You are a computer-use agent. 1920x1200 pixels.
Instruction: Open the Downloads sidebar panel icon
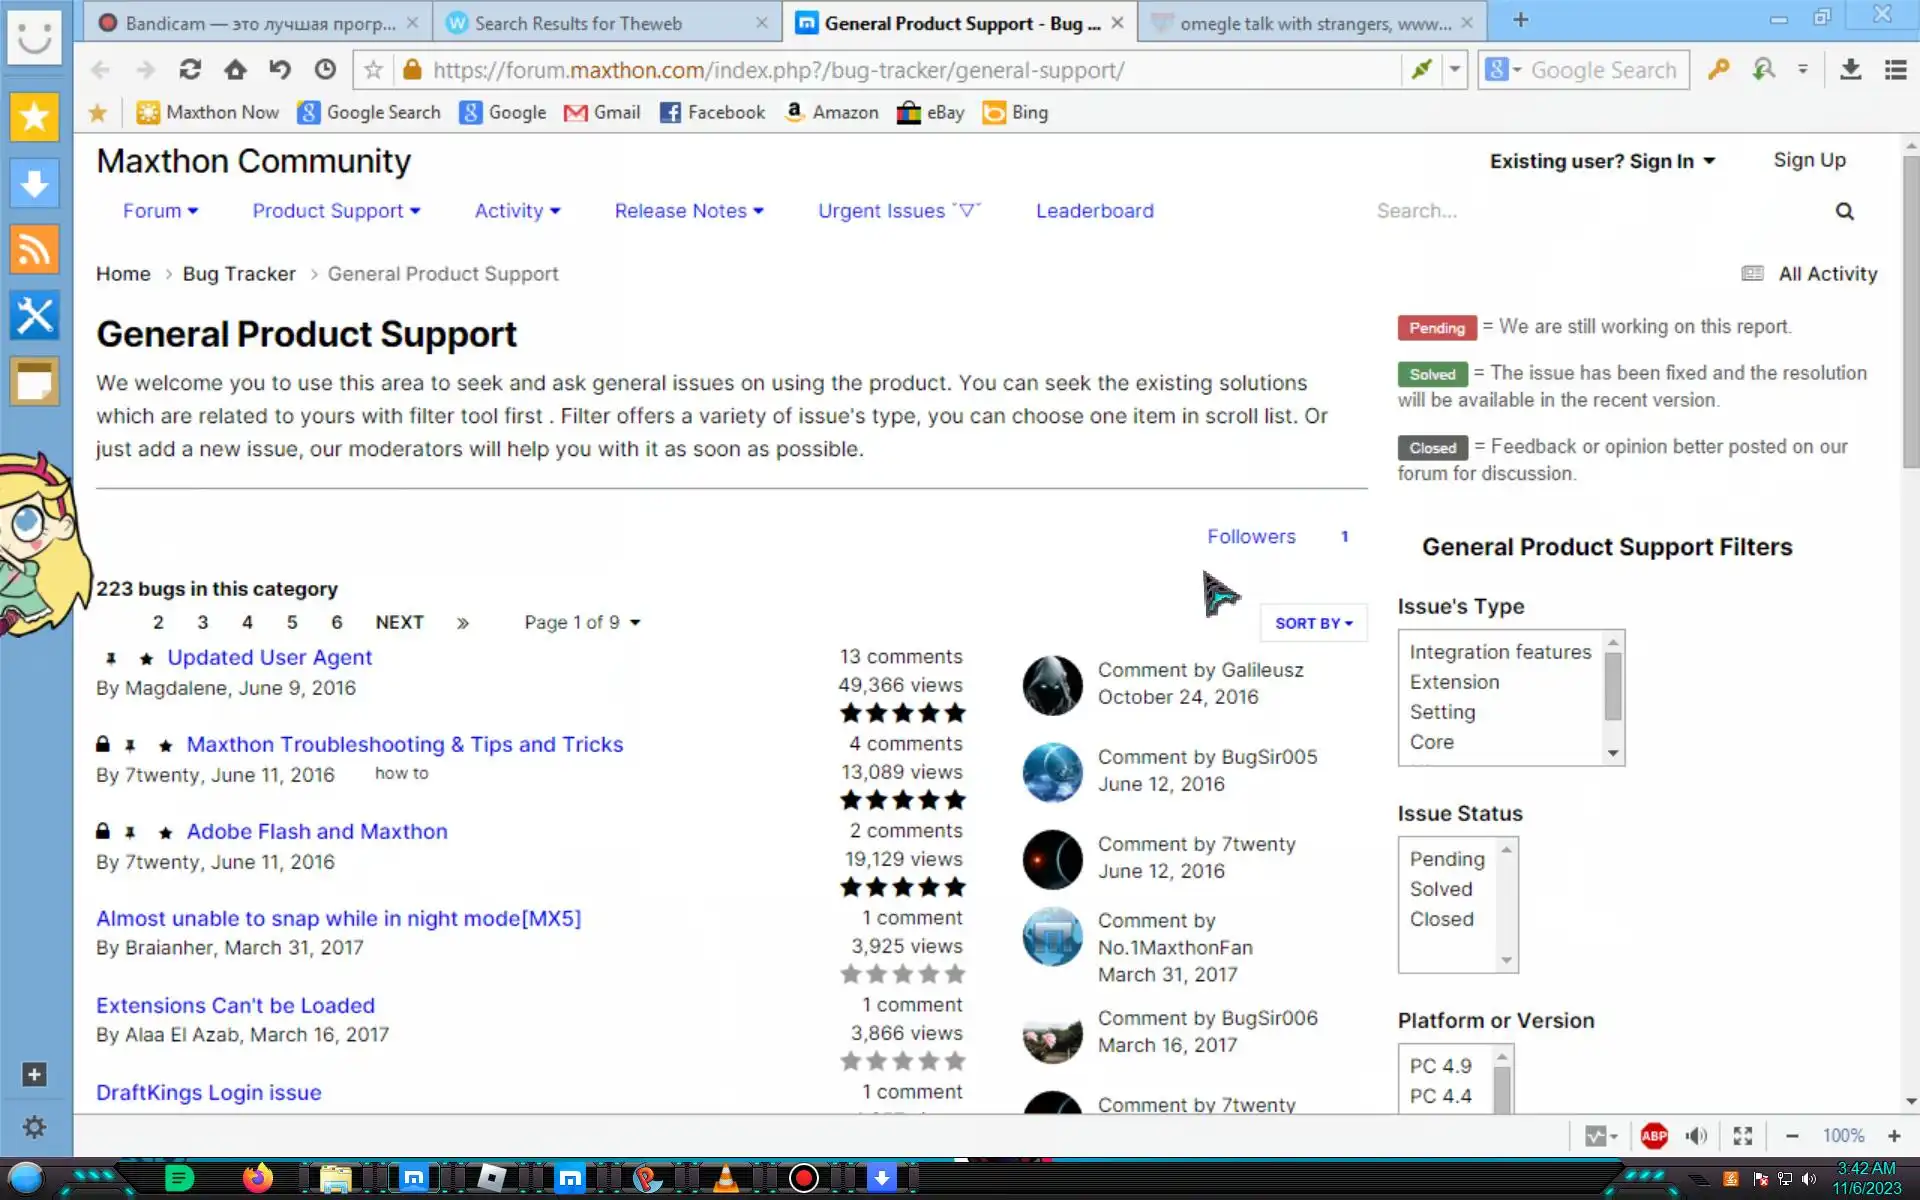click(34, 184)
